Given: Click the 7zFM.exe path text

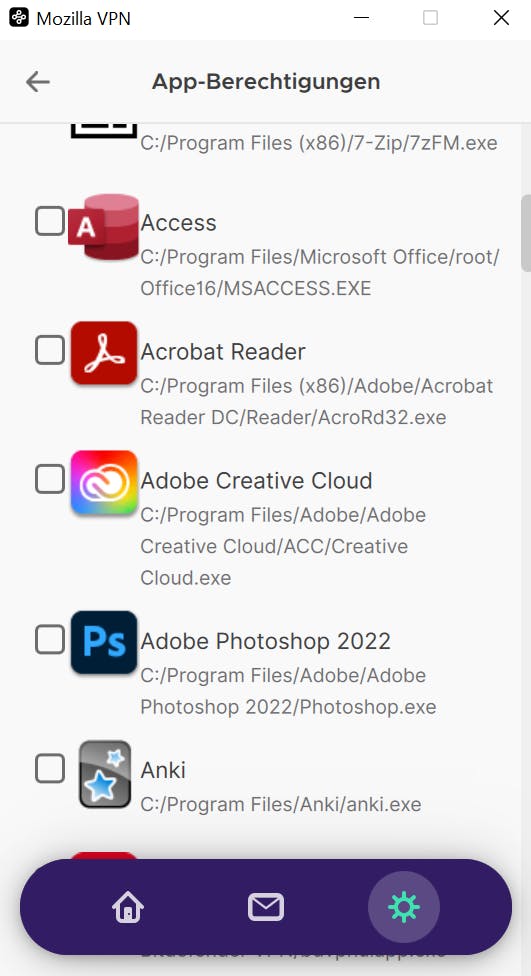Looking at the screenshot, I should click(319, 143).
